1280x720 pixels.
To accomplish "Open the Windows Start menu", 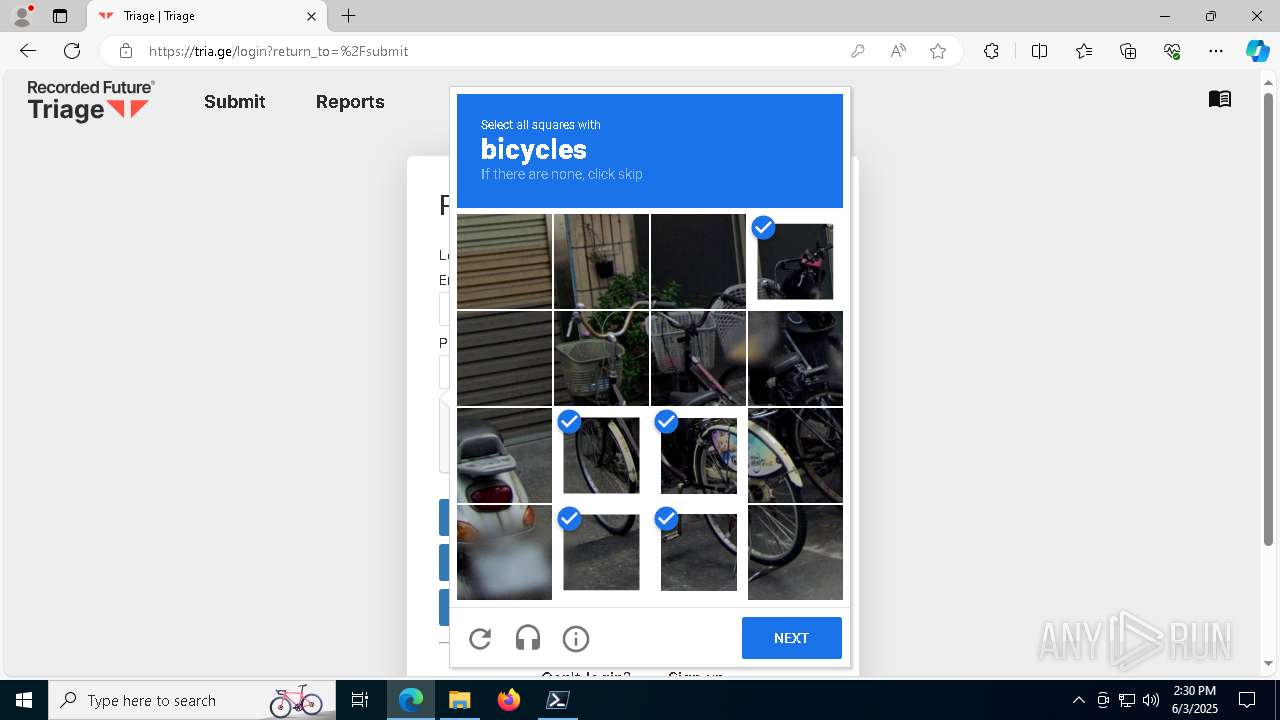I will pos(24,700).
